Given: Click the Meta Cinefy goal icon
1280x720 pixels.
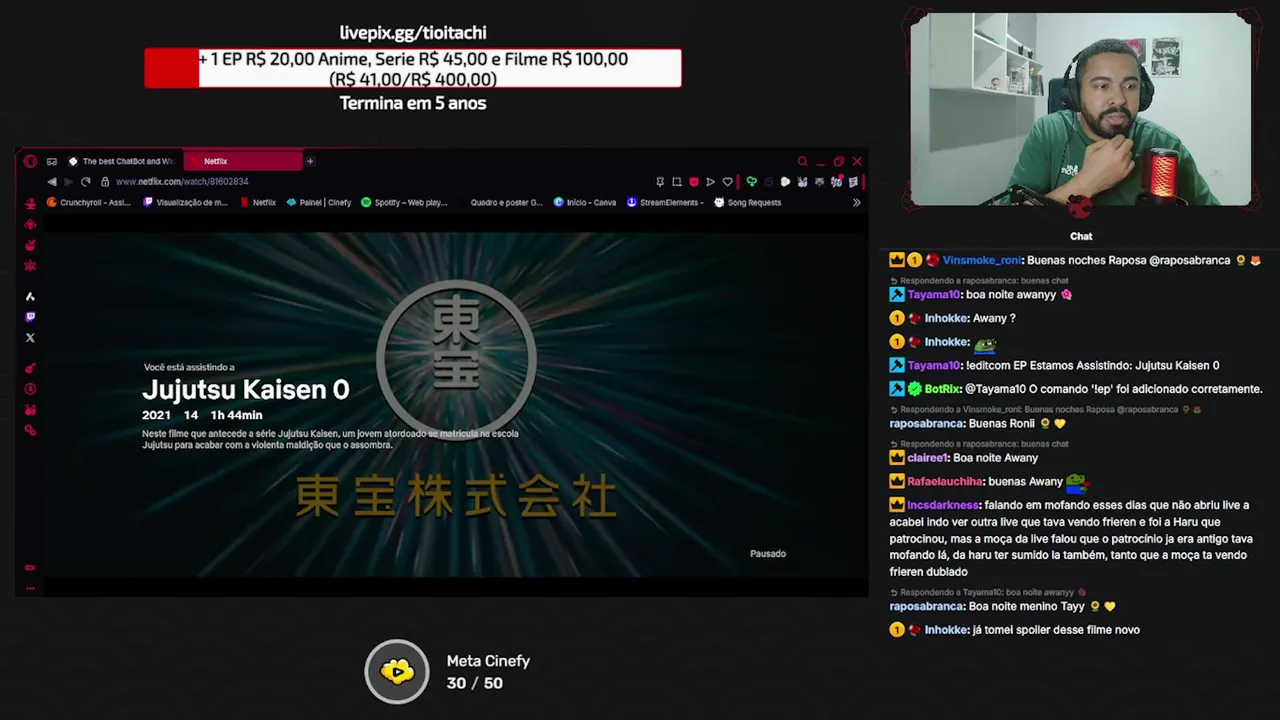Looking at the screenshot, I should pos(397,671).
